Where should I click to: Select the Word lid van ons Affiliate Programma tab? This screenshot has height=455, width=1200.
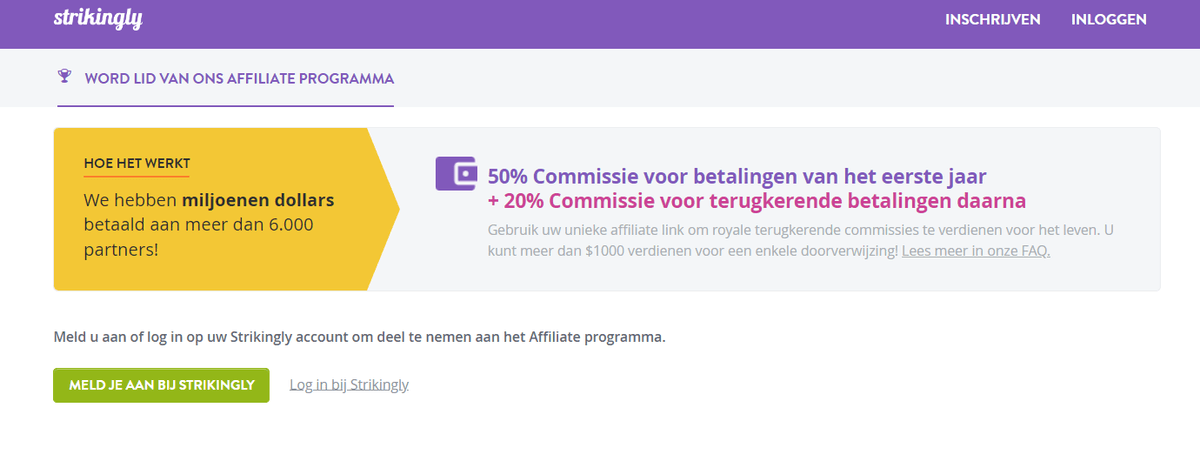[226, 77]
